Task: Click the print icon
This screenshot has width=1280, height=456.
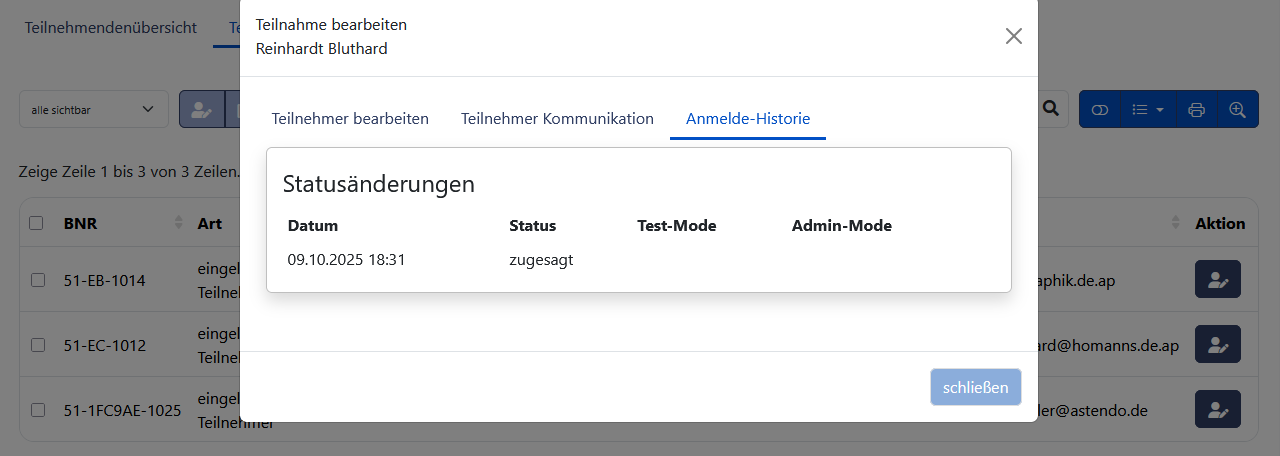Action: pos(1196,109)
